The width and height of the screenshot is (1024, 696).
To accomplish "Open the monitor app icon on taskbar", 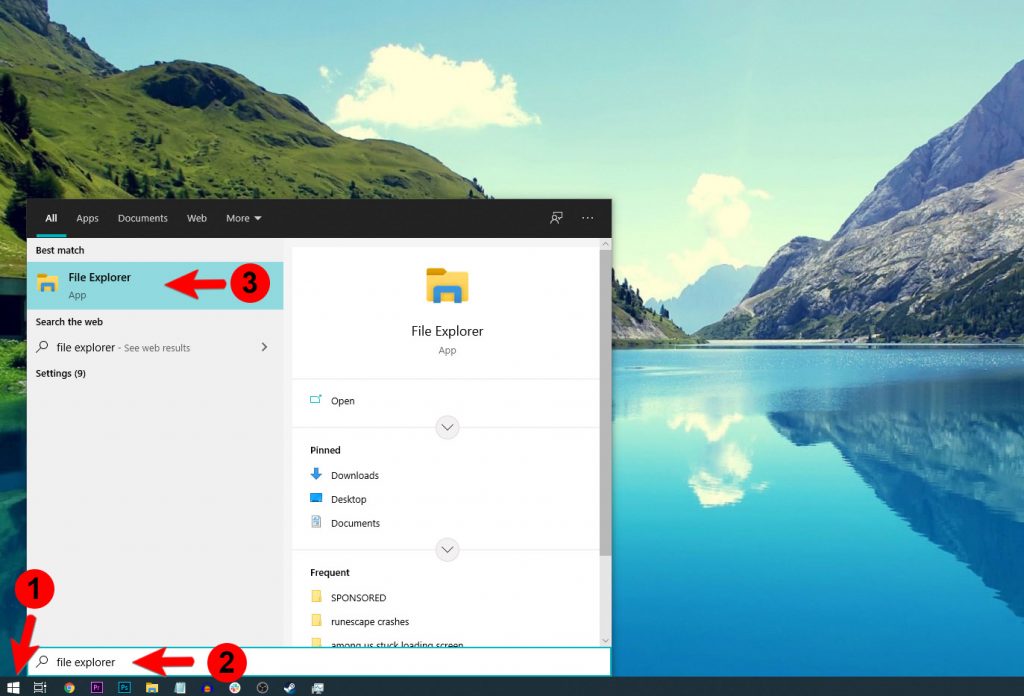I will (317, 687).
